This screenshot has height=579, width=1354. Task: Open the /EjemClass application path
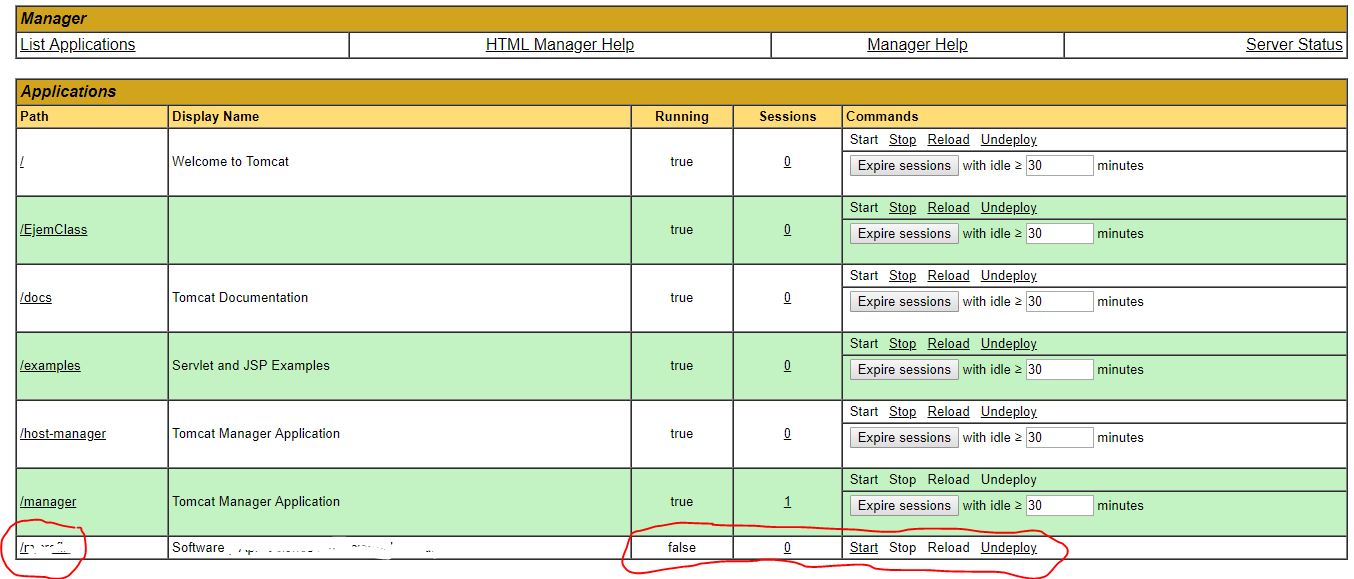[53, 229]
